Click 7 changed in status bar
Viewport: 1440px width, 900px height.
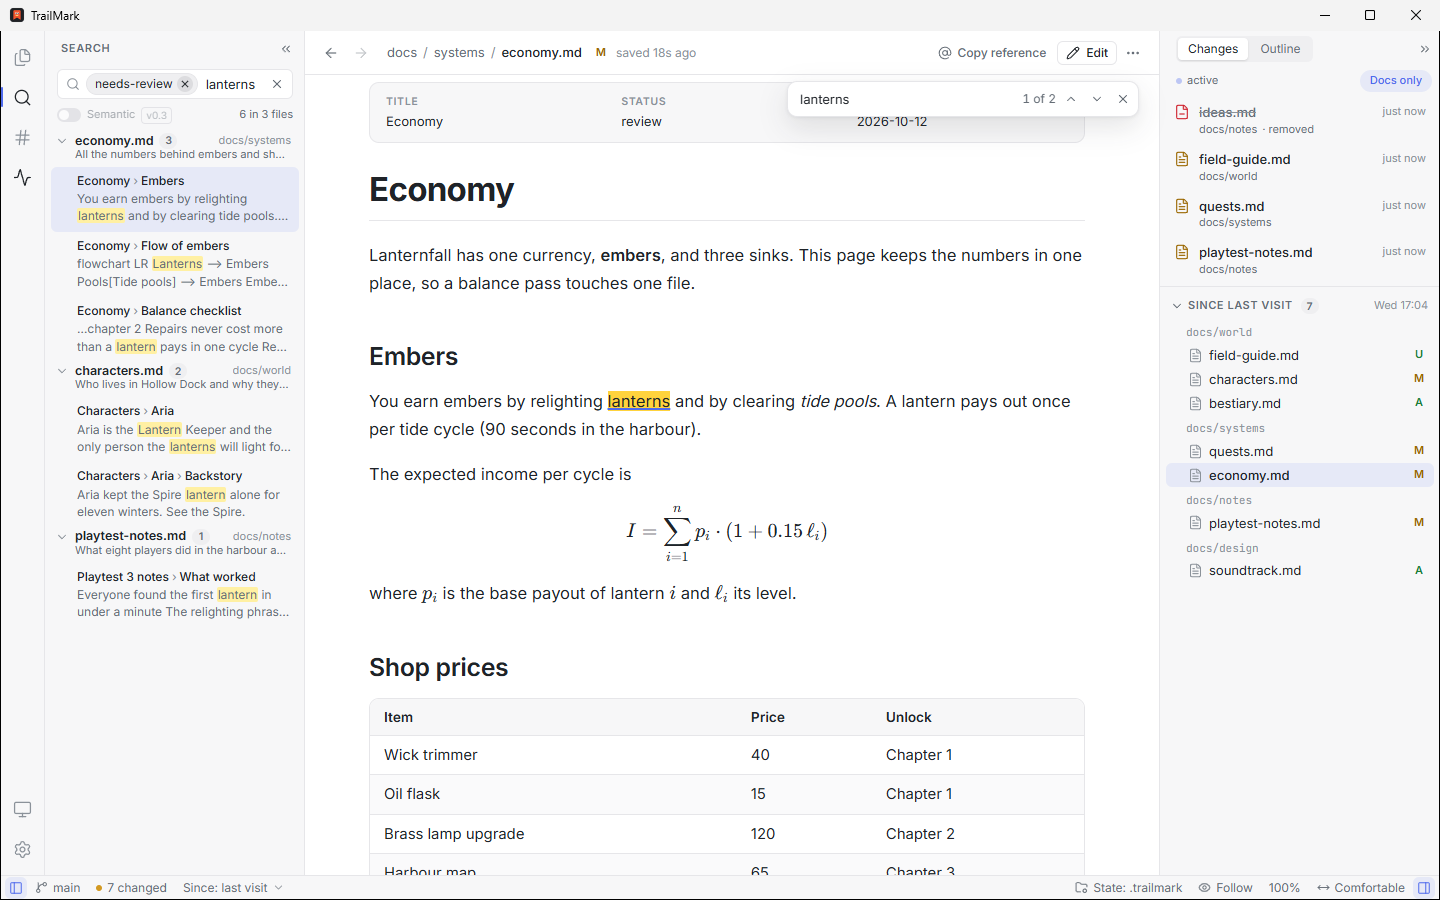(131, 888)
